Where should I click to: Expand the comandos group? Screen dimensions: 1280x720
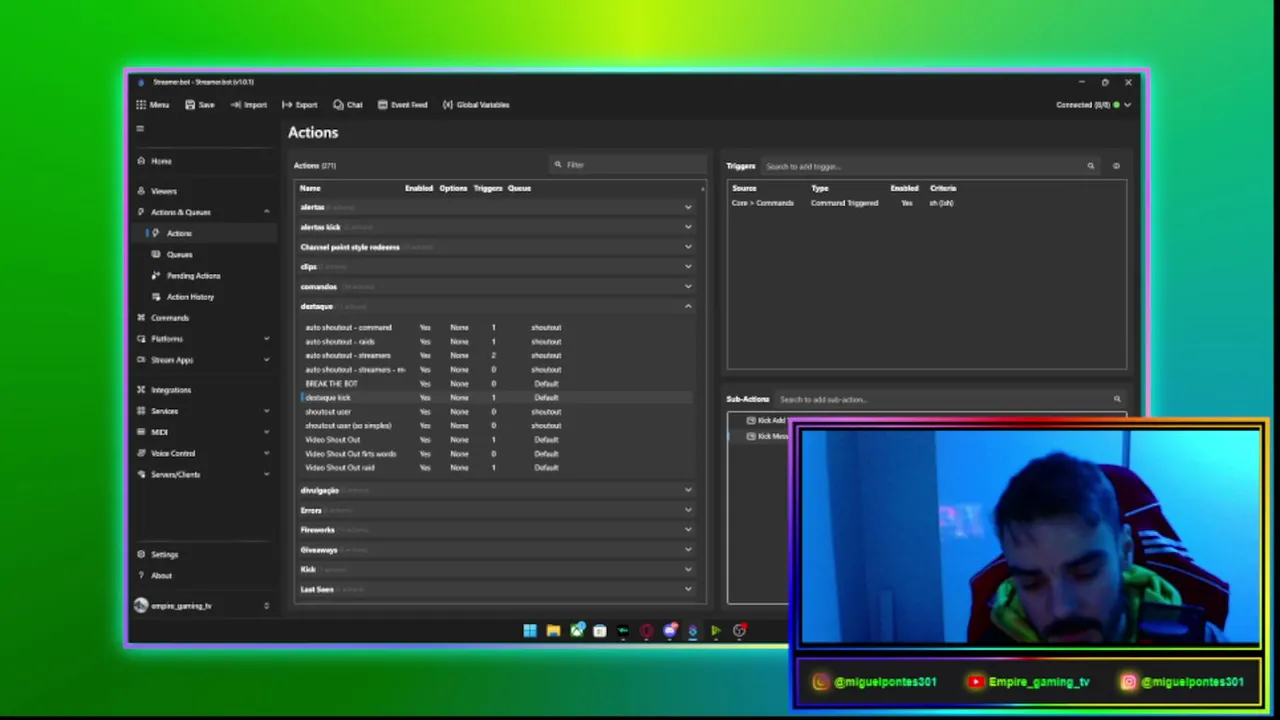point(688,287)
